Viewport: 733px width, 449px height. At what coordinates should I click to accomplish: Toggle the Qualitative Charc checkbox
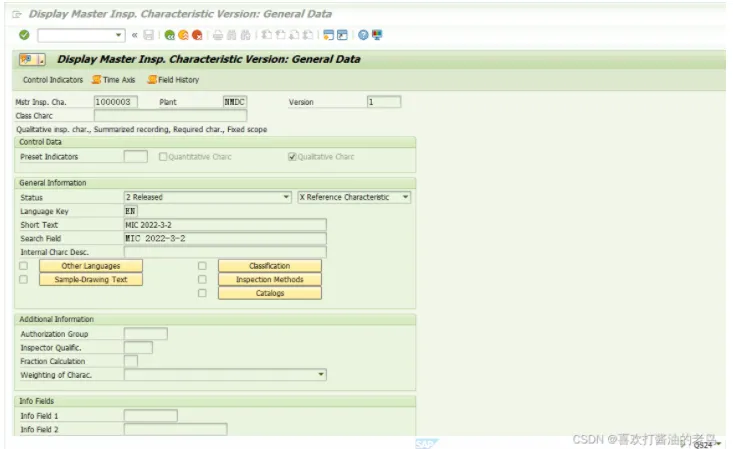pos(292,157)
